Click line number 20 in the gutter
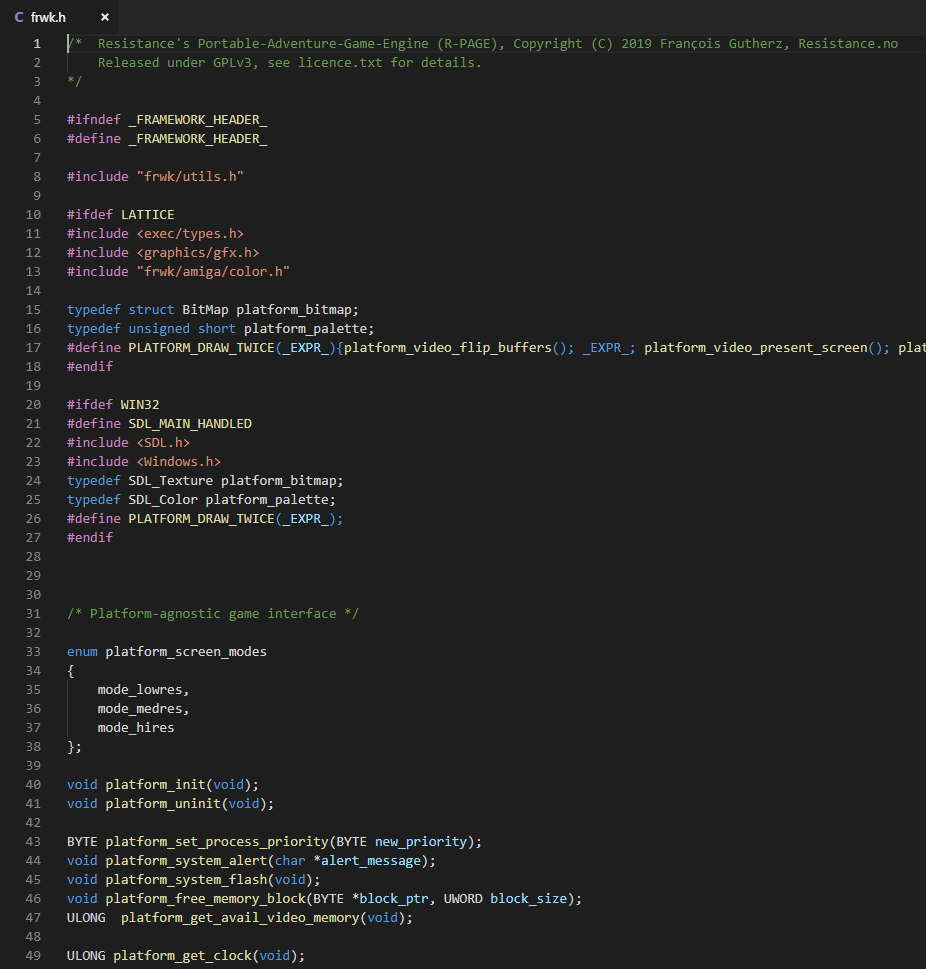This screenshot has height=969, width=926. (33, 404)
